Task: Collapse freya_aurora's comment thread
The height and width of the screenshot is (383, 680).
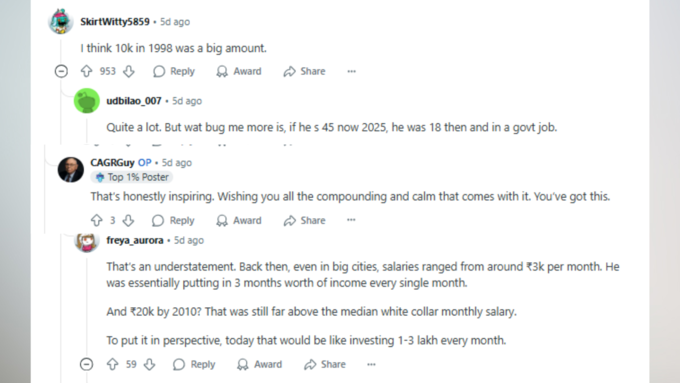Action: [x=86, y=364]
